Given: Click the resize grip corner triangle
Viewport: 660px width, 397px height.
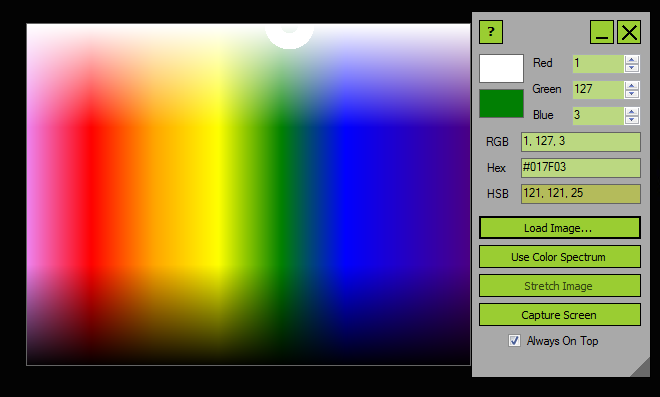Looking at the screenshot, I should 642,369.
